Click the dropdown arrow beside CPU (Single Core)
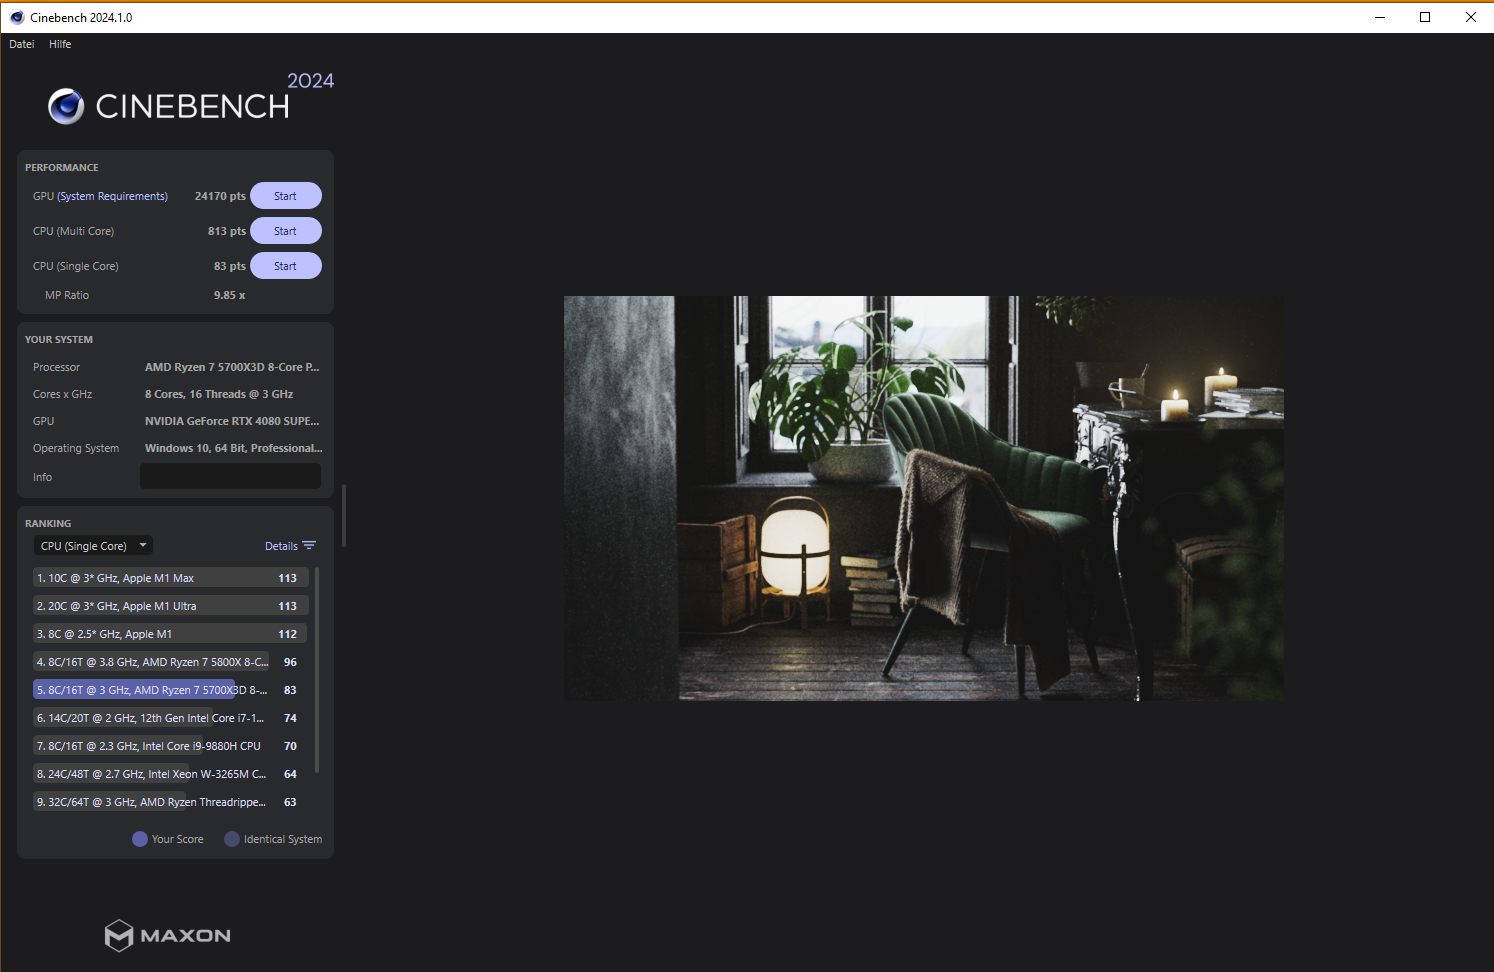The width and height of the screenshot is (1494, 972). (x=143, y=545)
